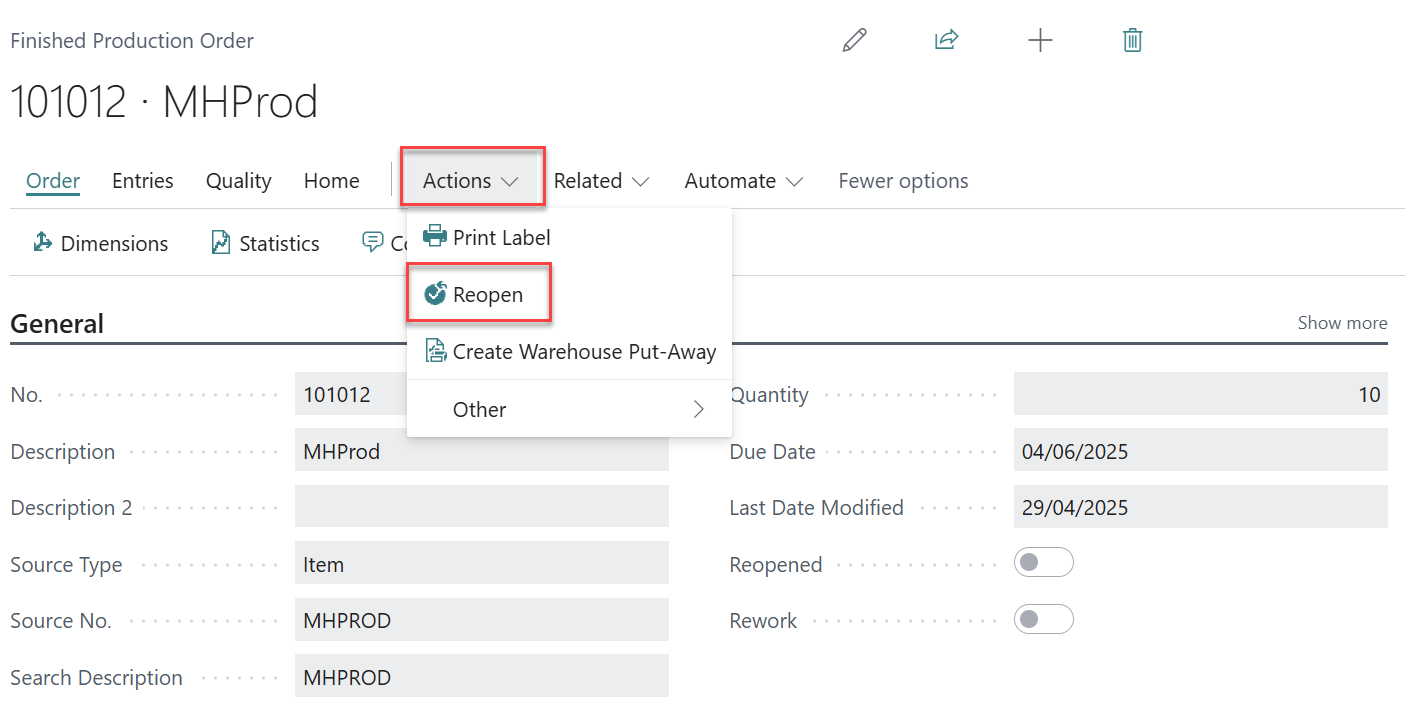Viewport: 1405px width, 708px height.
Task: Switch to the Entries tab
Action: 142,181
